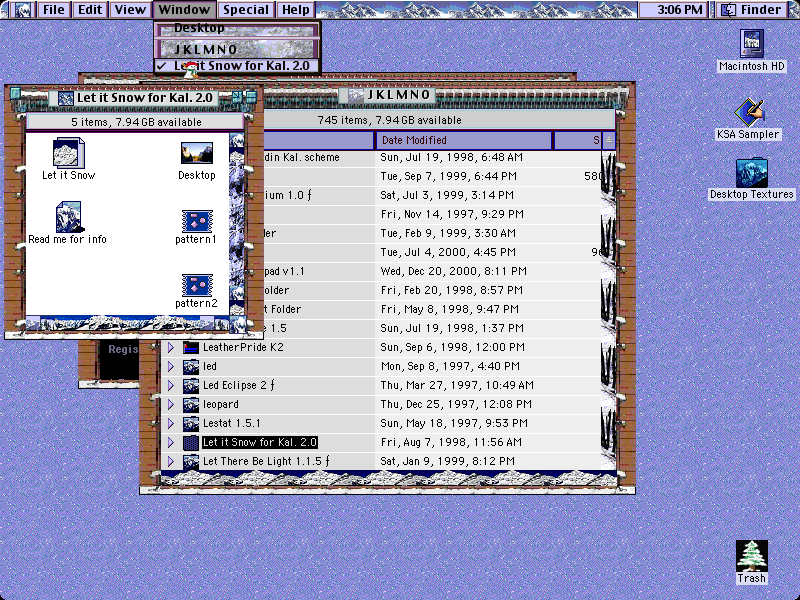Open the View menu

pyautogui.click(x=130, y=10)
